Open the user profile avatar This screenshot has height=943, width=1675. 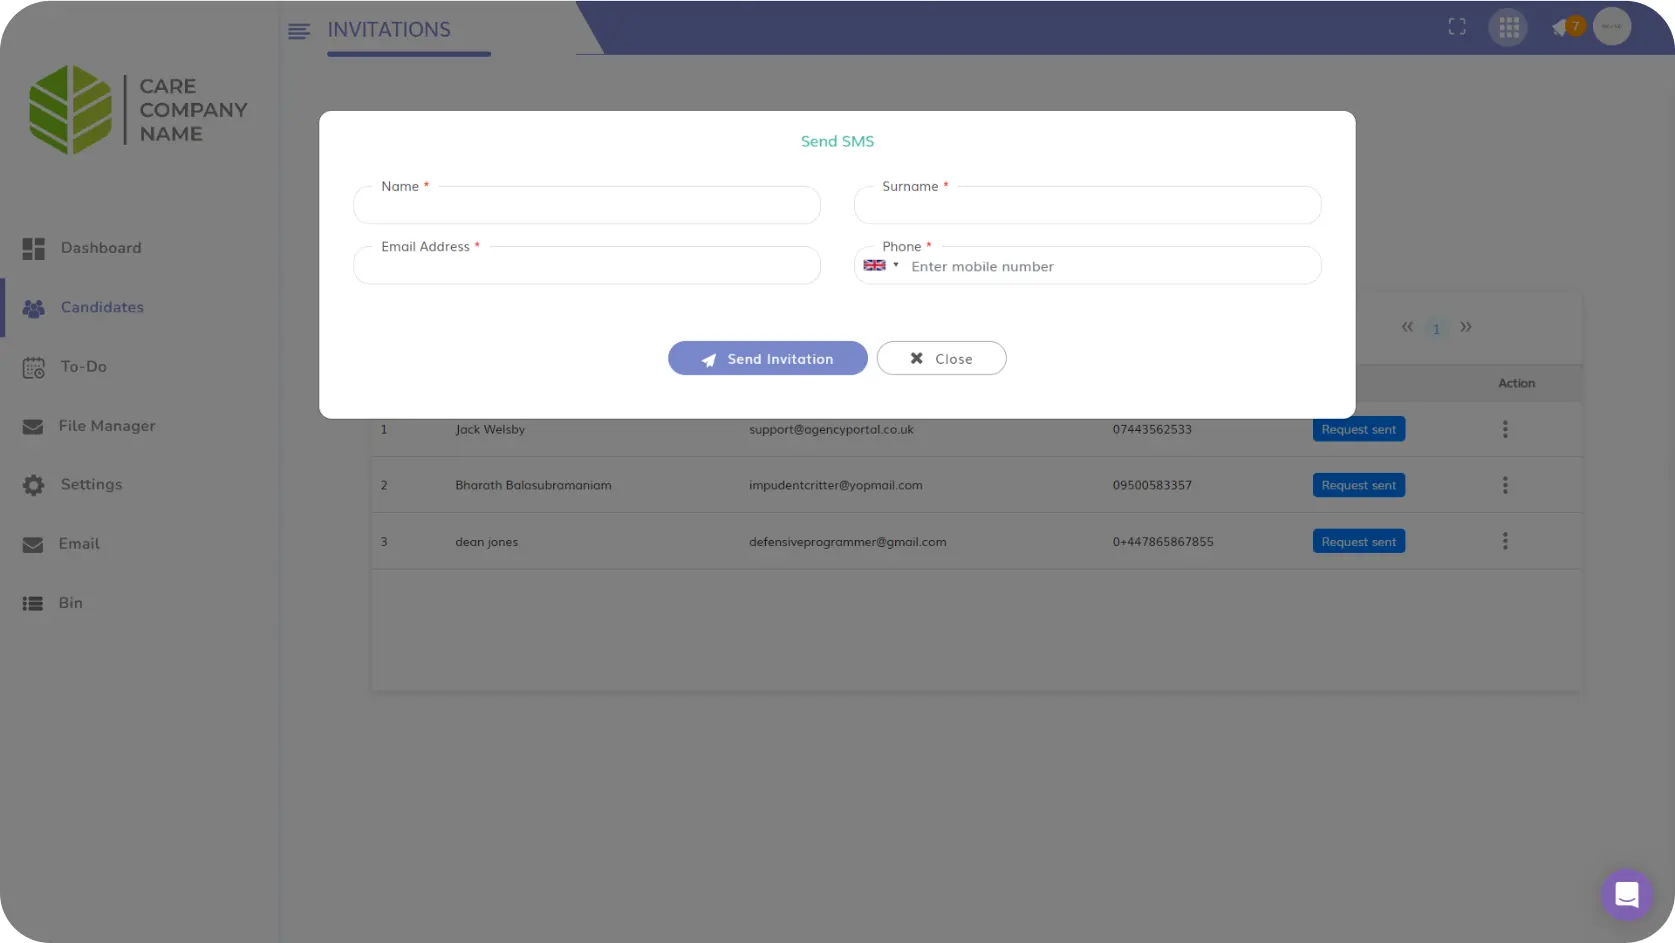click(x=1612, y=27)
